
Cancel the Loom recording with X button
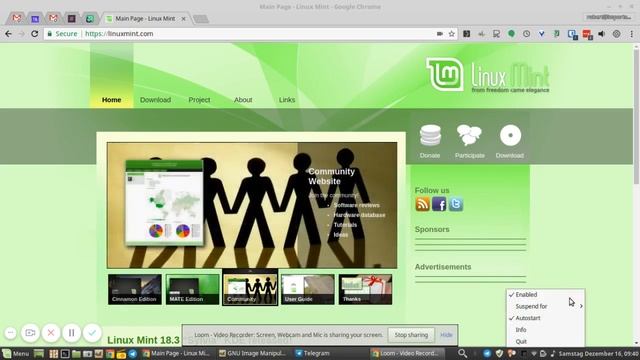click(x=51, y=333)
